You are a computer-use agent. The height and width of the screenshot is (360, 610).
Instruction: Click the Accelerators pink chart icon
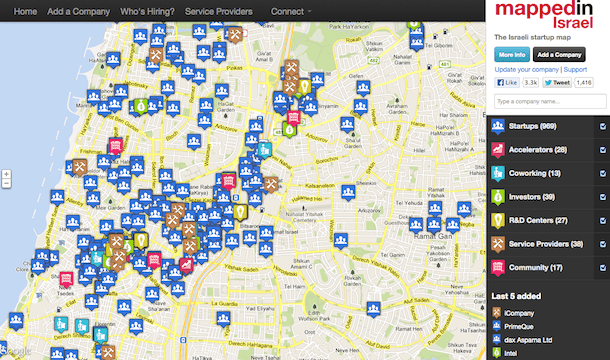tap(498, 150)
